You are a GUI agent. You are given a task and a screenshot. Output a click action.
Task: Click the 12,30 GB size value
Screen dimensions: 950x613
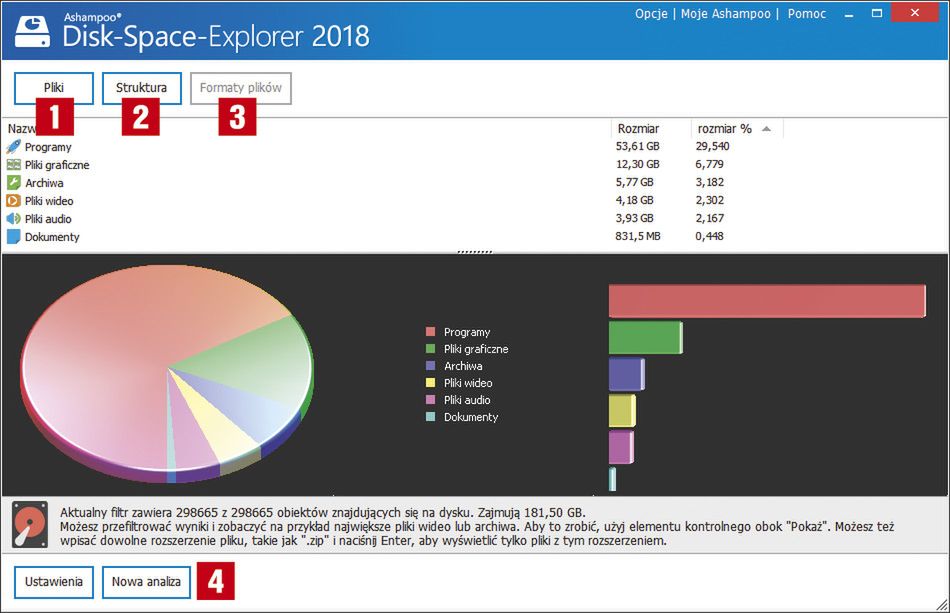pos(637,164)
